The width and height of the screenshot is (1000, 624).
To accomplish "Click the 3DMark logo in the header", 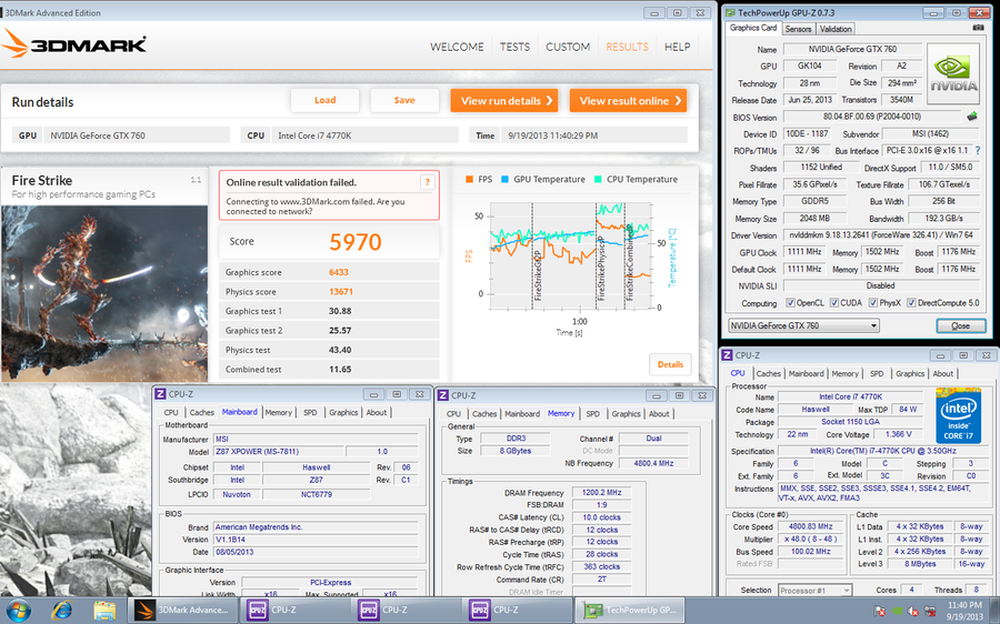I will pos(74,44).
